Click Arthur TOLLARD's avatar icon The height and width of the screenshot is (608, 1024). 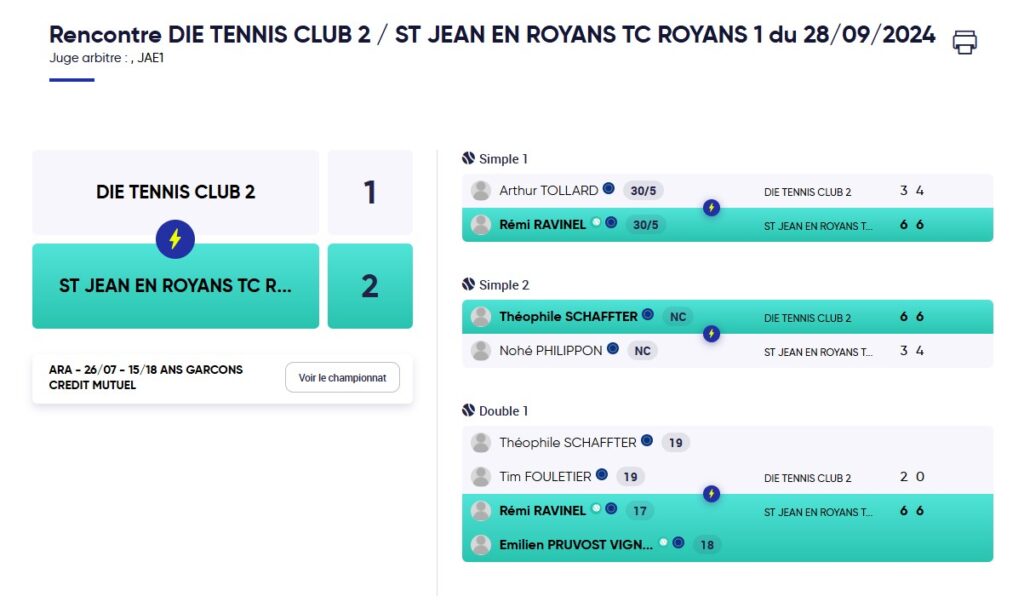481,191
